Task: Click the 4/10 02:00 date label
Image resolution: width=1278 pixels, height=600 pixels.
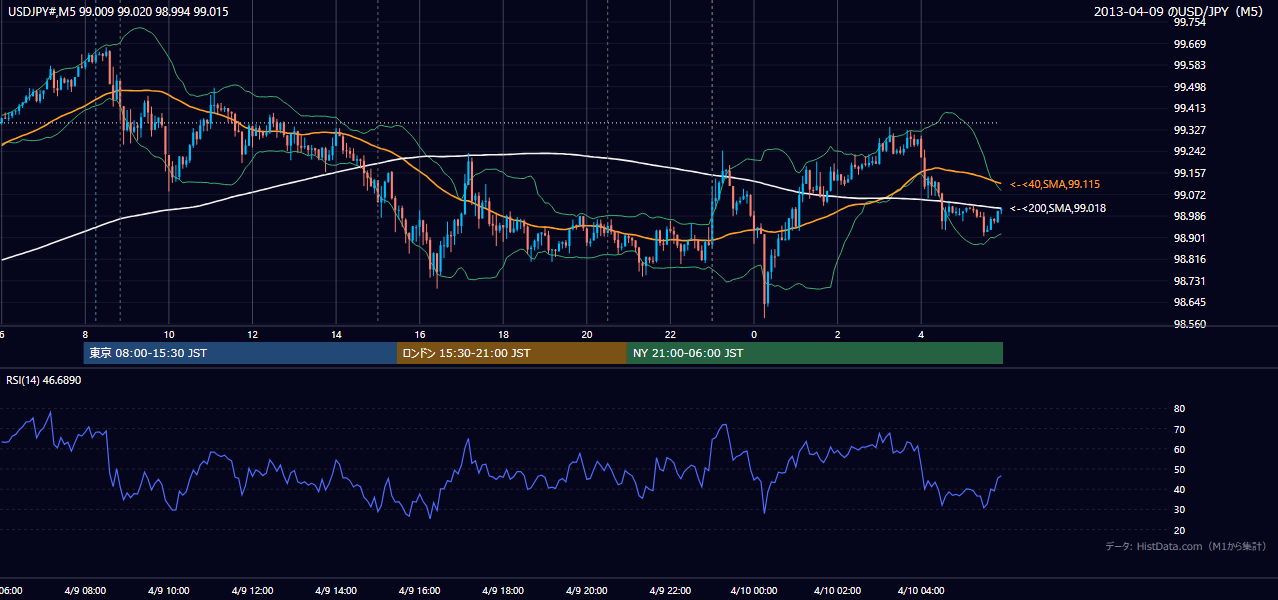Action: (x=837, y=591)
